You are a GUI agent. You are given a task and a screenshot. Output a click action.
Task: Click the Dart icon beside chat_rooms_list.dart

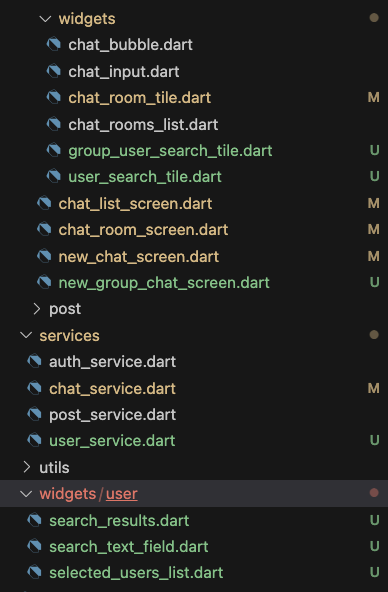point(54,124)
